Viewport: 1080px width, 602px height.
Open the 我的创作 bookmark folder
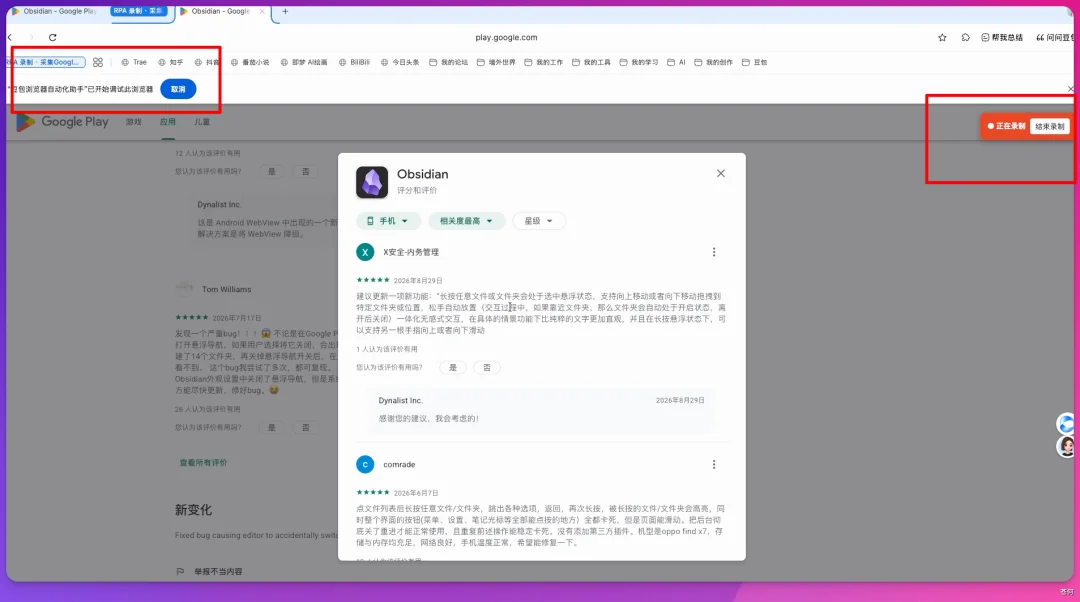point(714,62)
